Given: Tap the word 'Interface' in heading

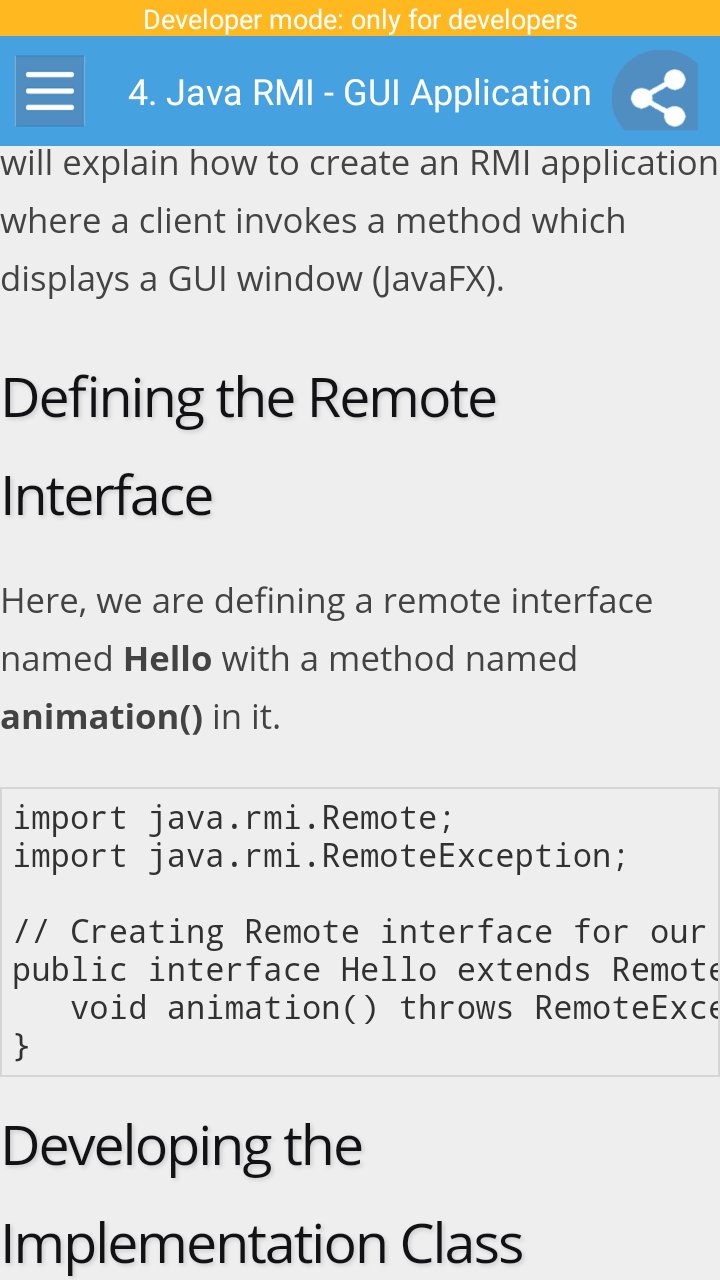Looking at the screenshot, I should point(107,496).
